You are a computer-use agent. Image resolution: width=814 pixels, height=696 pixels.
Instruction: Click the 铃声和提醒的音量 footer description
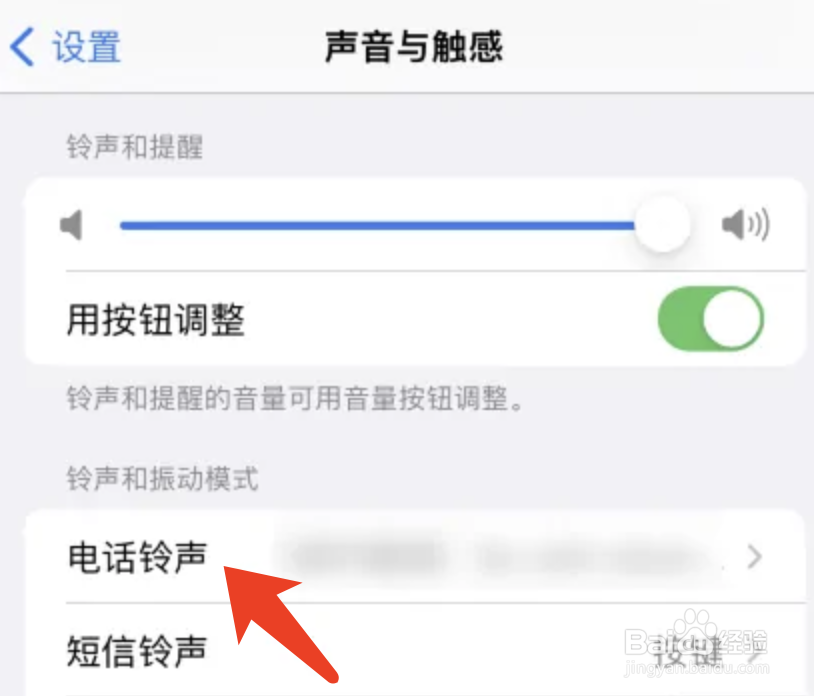coord(295,399)
